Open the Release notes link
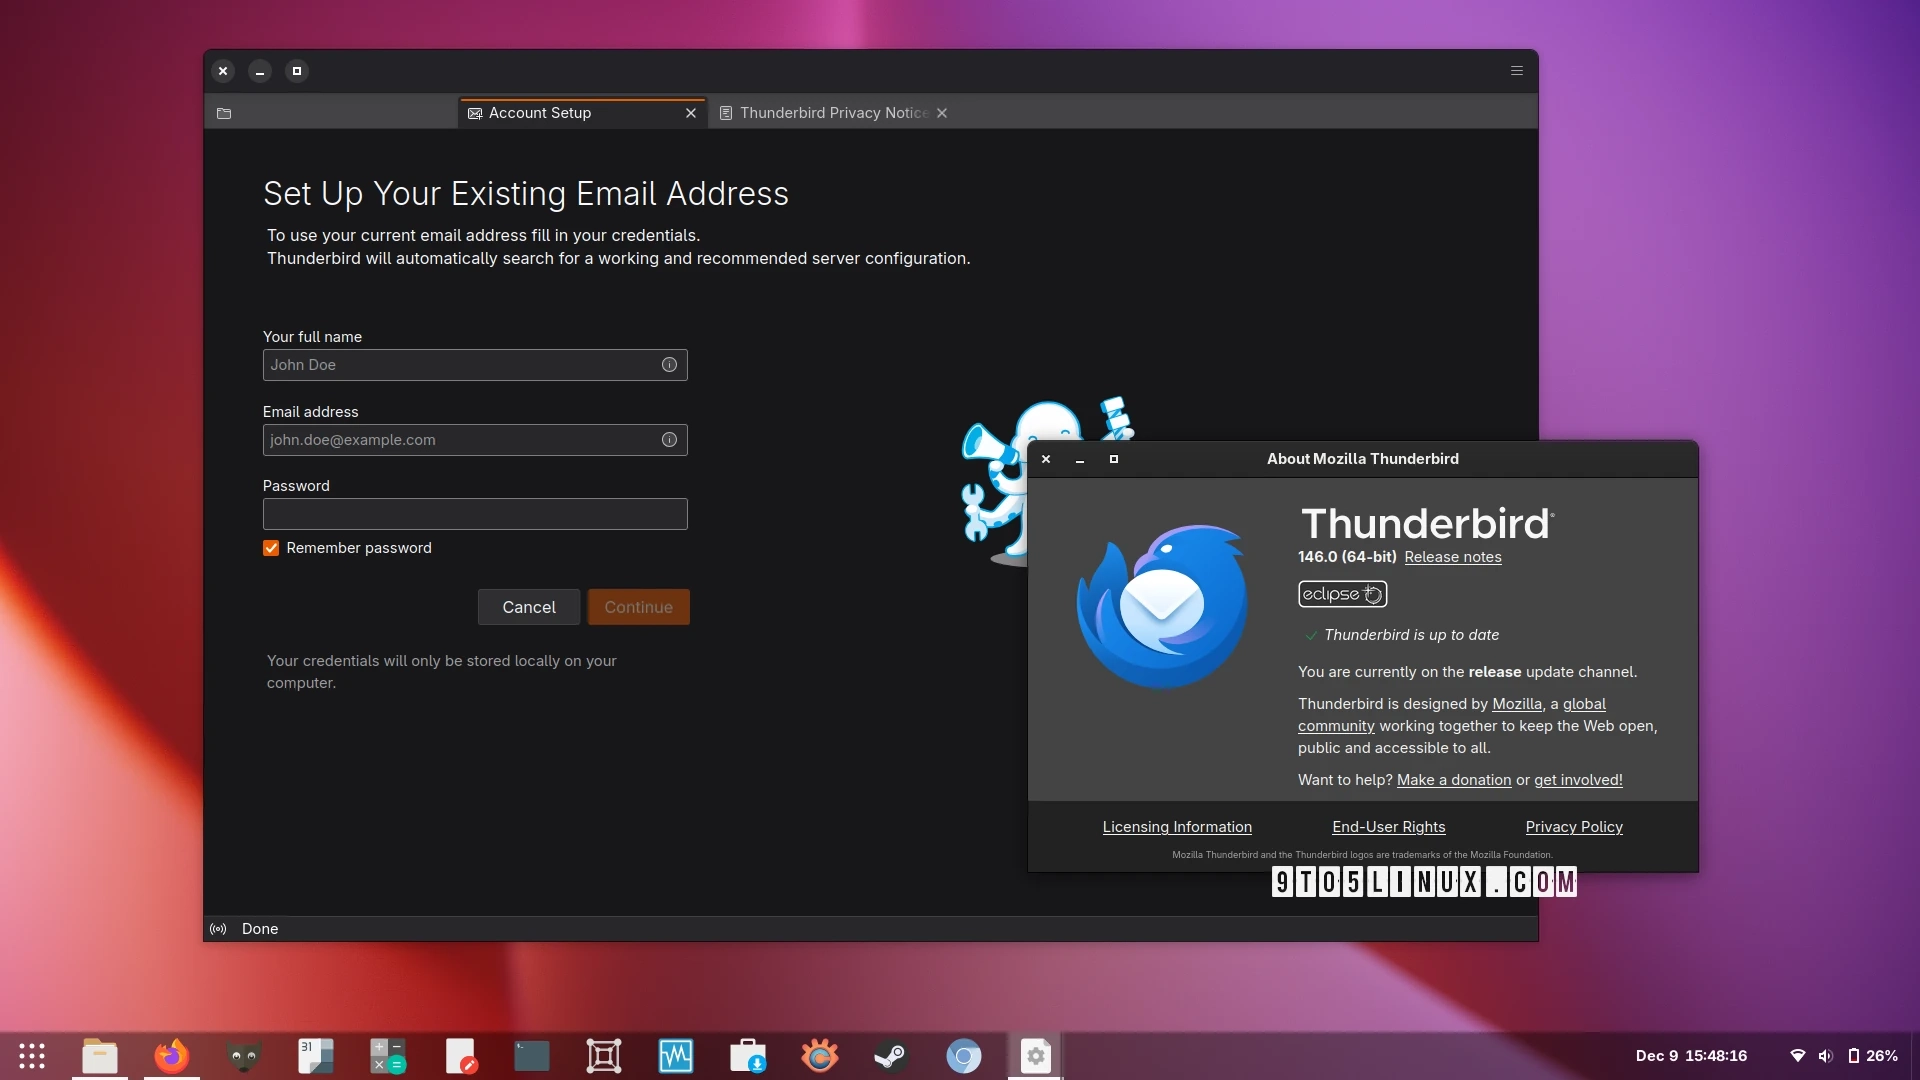Screen dimensions: 1920x1080 point(1452,557)
